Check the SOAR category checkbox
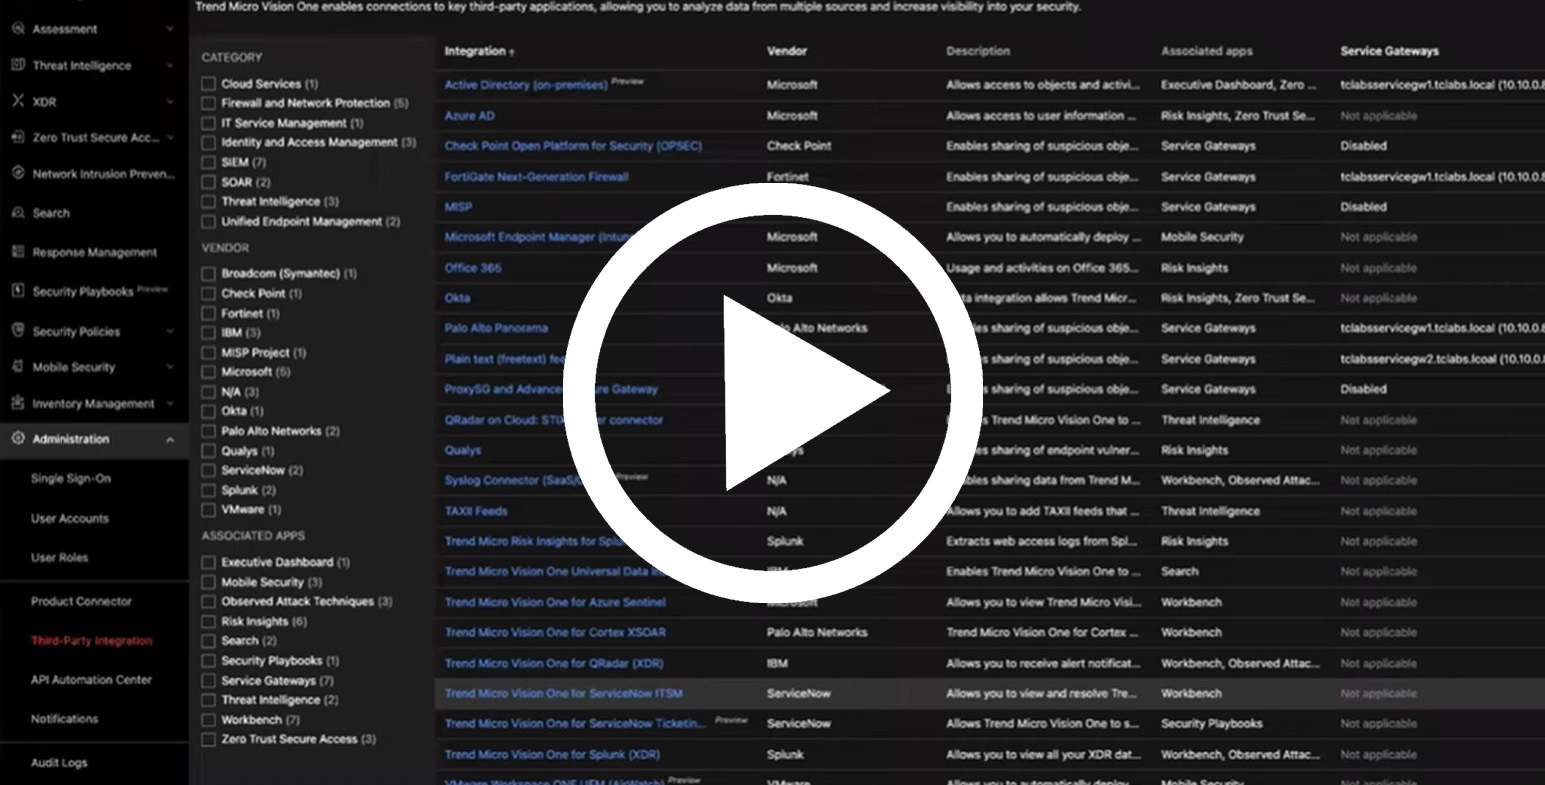Image resolution: width=1545 pixels, height=785 pixels. (208, 182)
